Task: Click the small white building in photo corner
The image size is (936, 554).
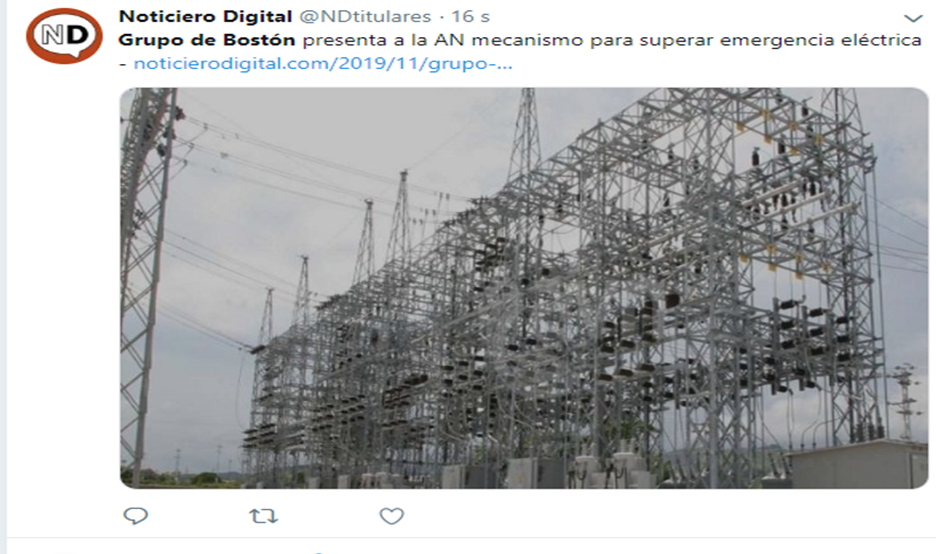Action: [x=858, y=464]
